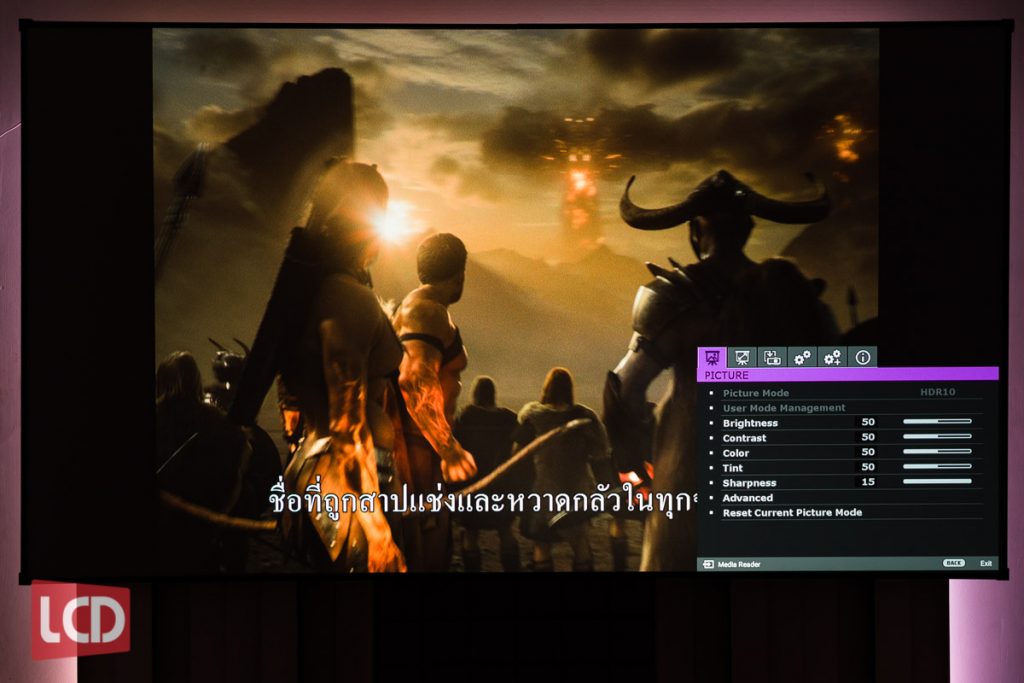Adjust the Tint slider bar
The width and height of the screenshot is (1024, 683).
point(937,467)
